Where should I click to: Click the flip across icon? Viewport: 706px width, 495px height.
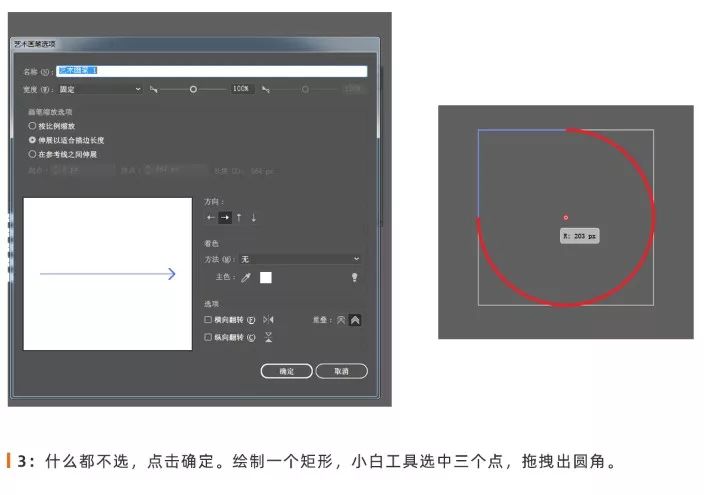coord(268,337)
